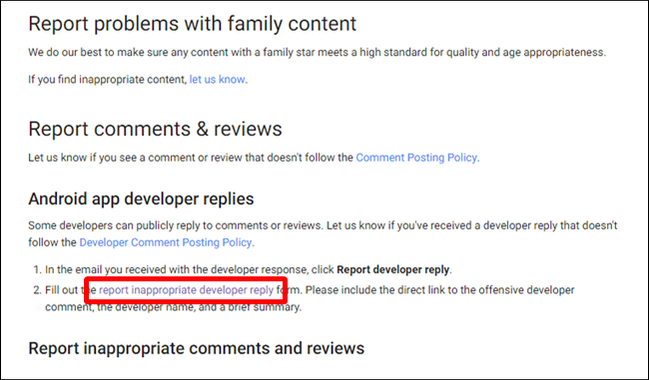Click the 'Report comments & reviews' heading
649x380 pixels.
click(x=155, y=129)
